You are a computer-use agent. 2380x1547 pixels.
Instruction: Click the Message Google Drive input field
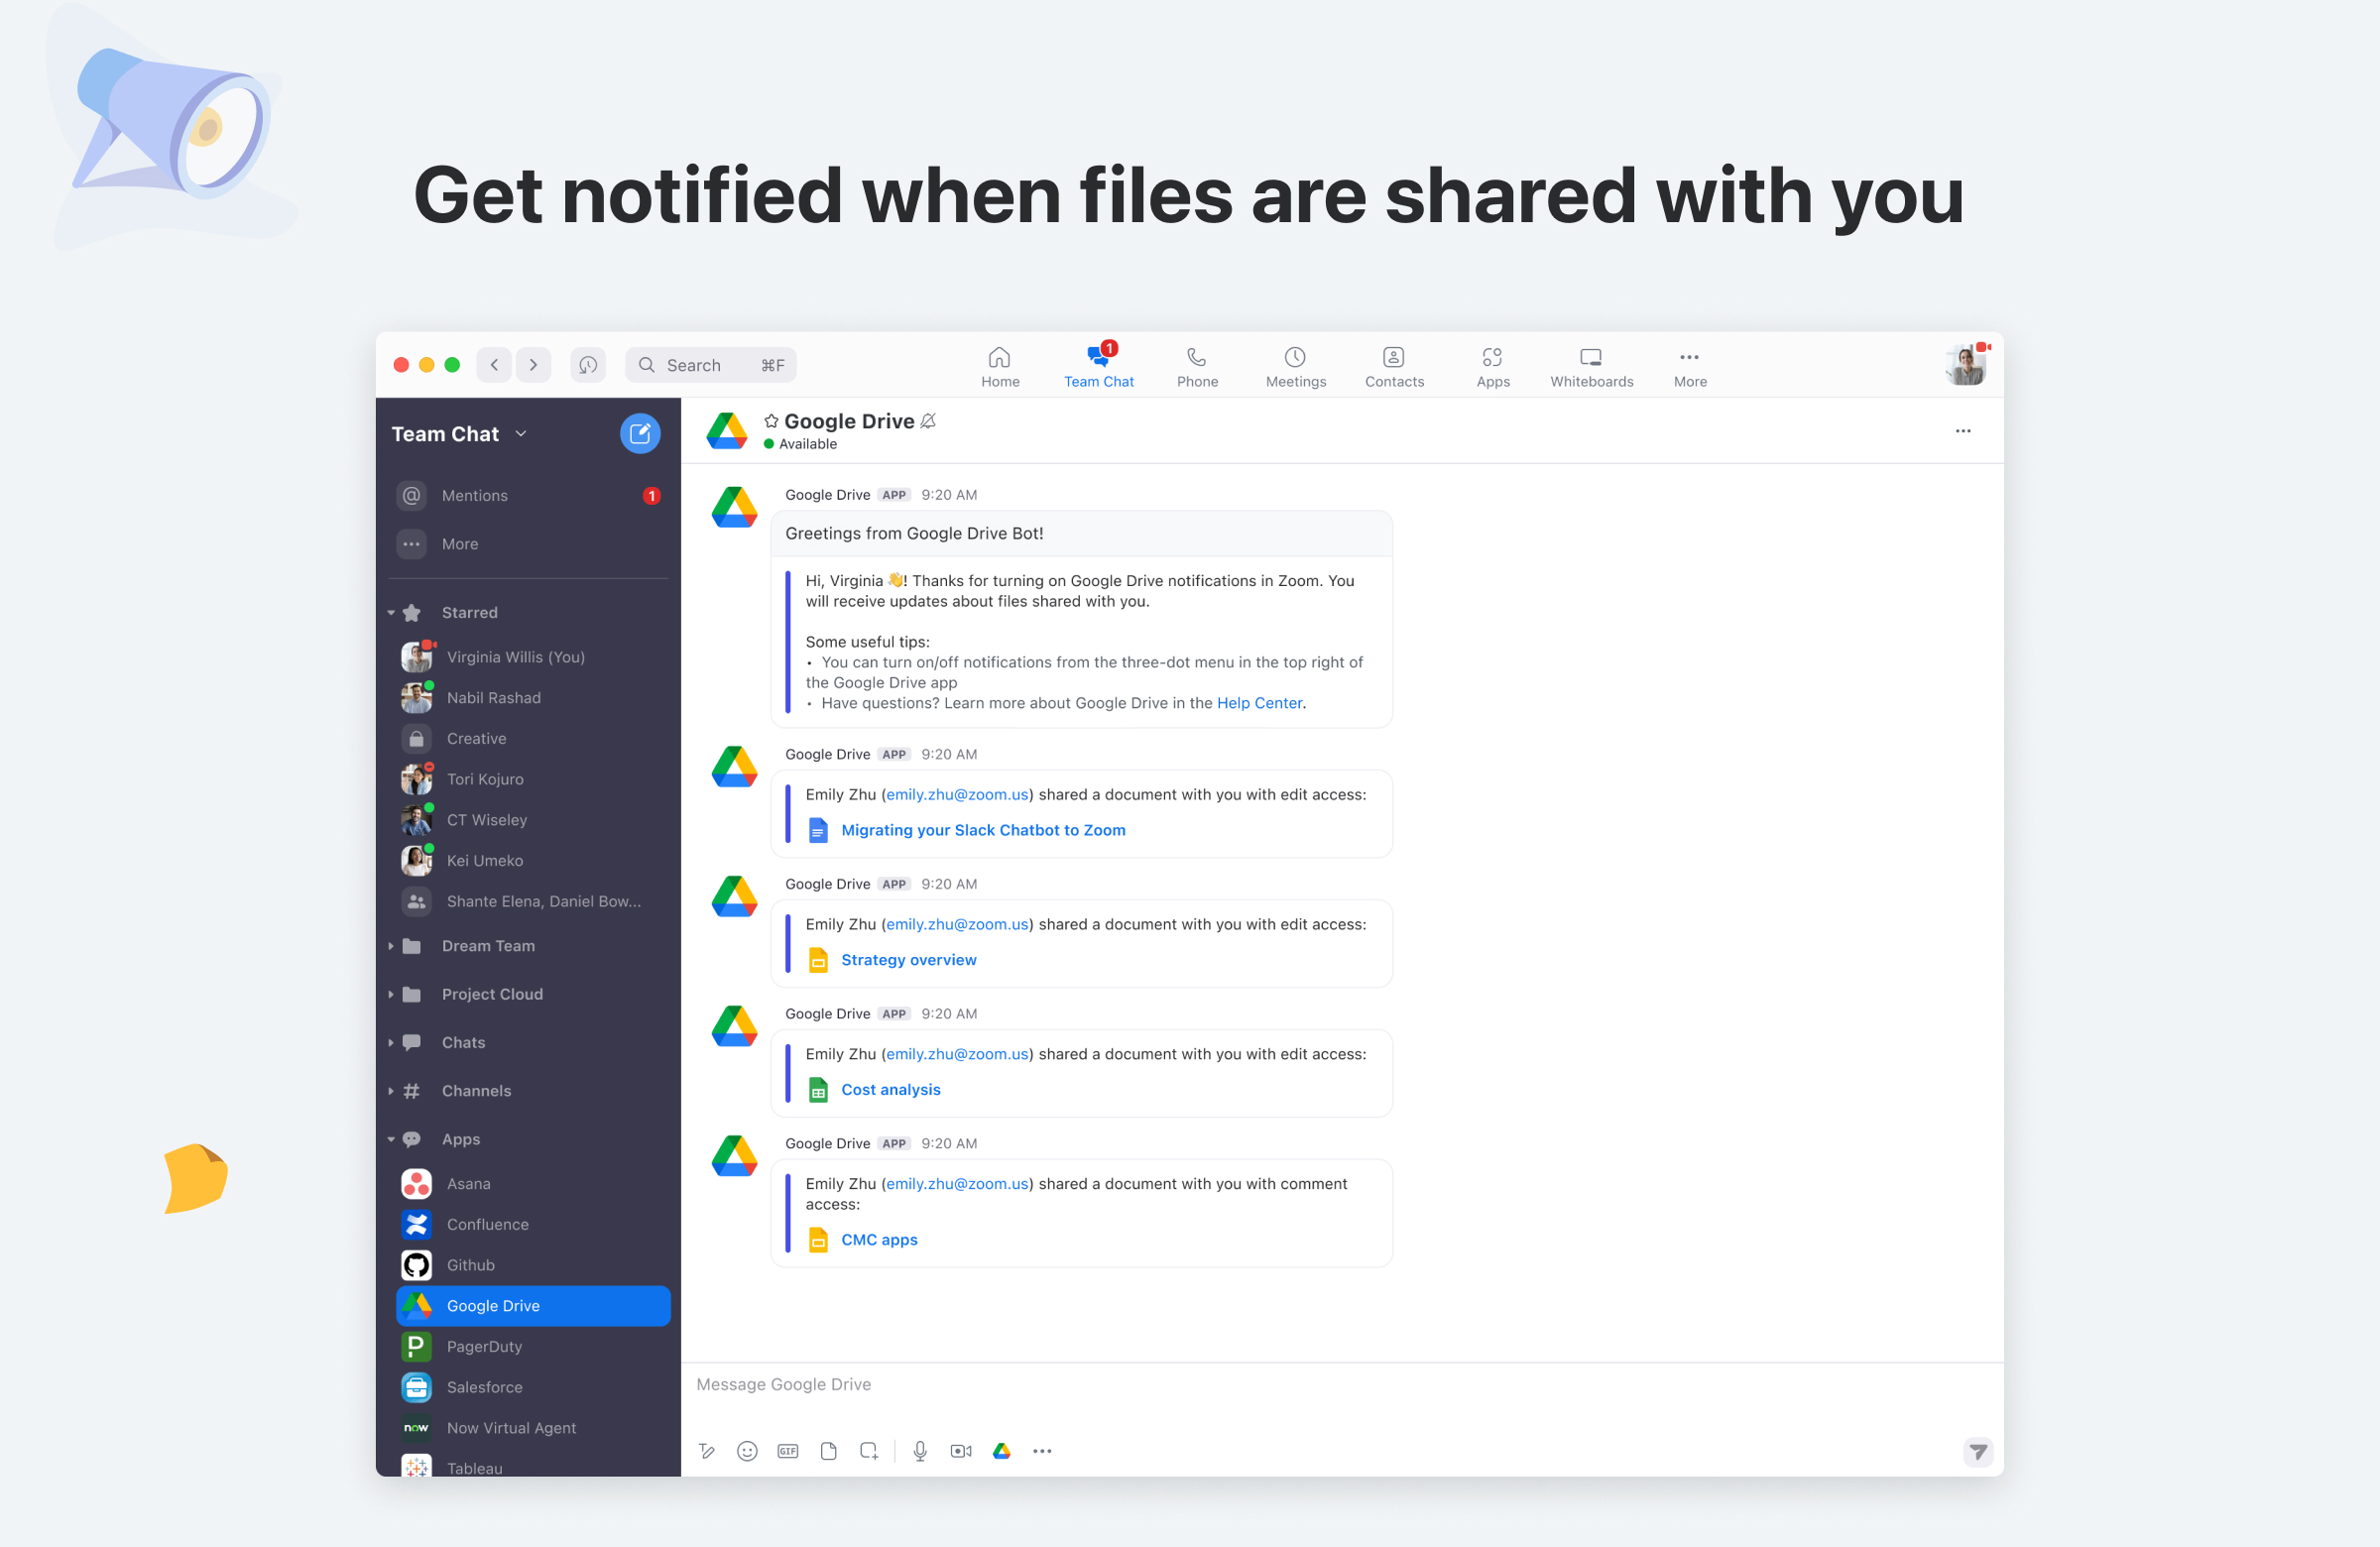[x=1300, y=1384]
